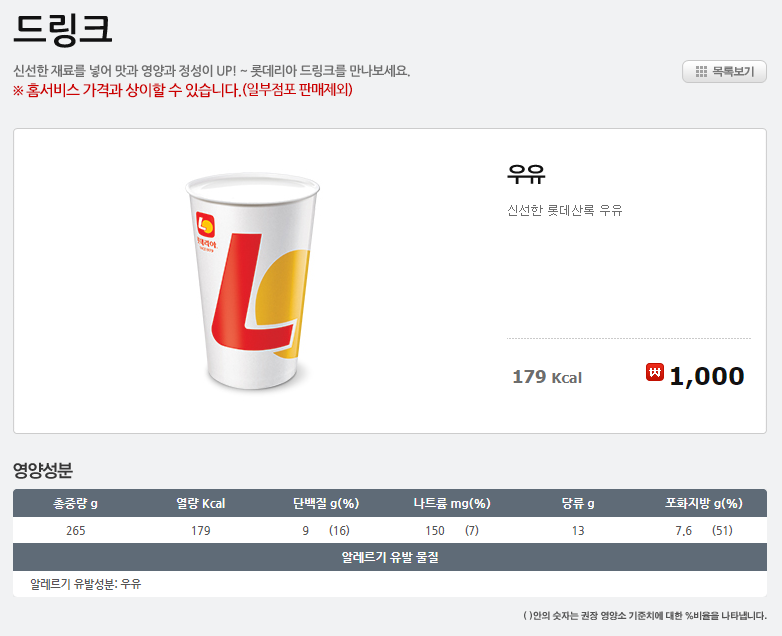
Task: Click the 포화지방 g(%) column header
Action: [x=704, y=503]
